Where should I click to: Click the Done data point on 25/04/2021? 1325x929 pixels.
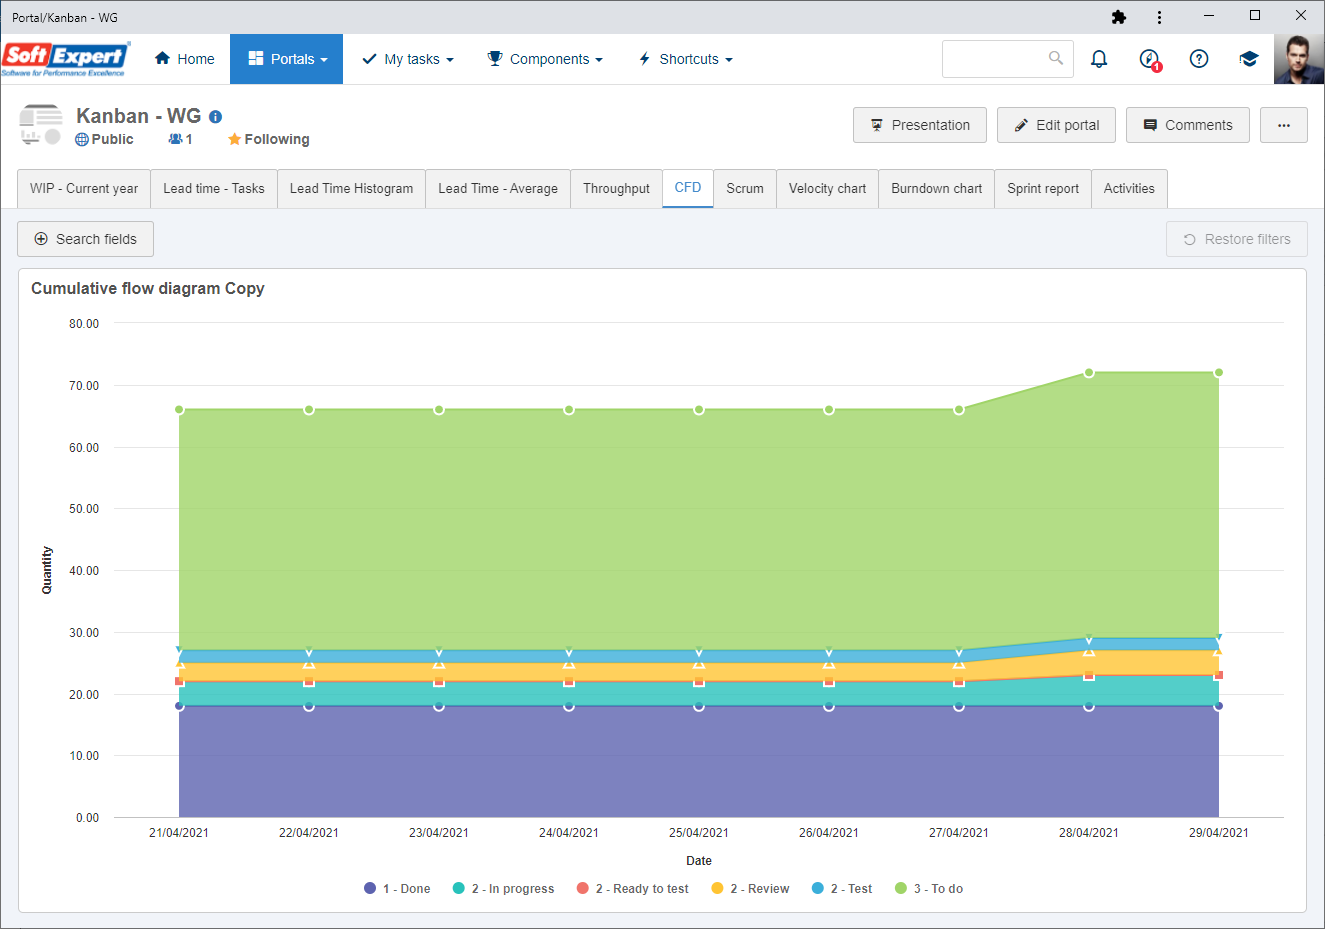pos(699,706)
